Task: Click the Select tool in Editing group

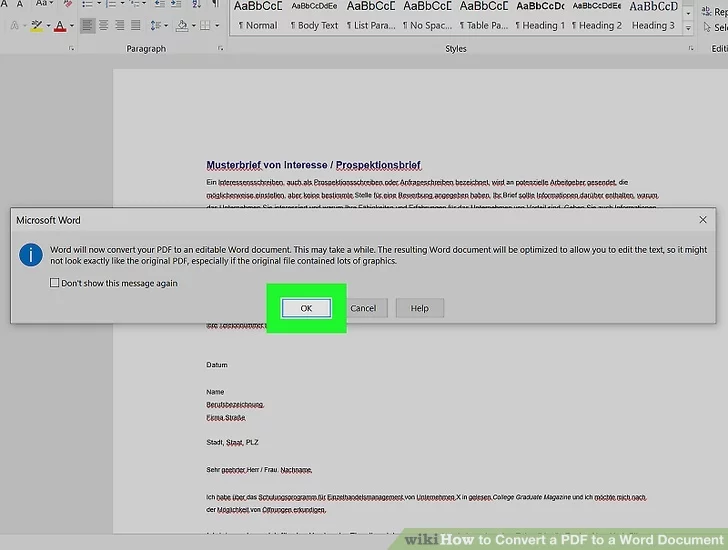Action: coord(715,27)
